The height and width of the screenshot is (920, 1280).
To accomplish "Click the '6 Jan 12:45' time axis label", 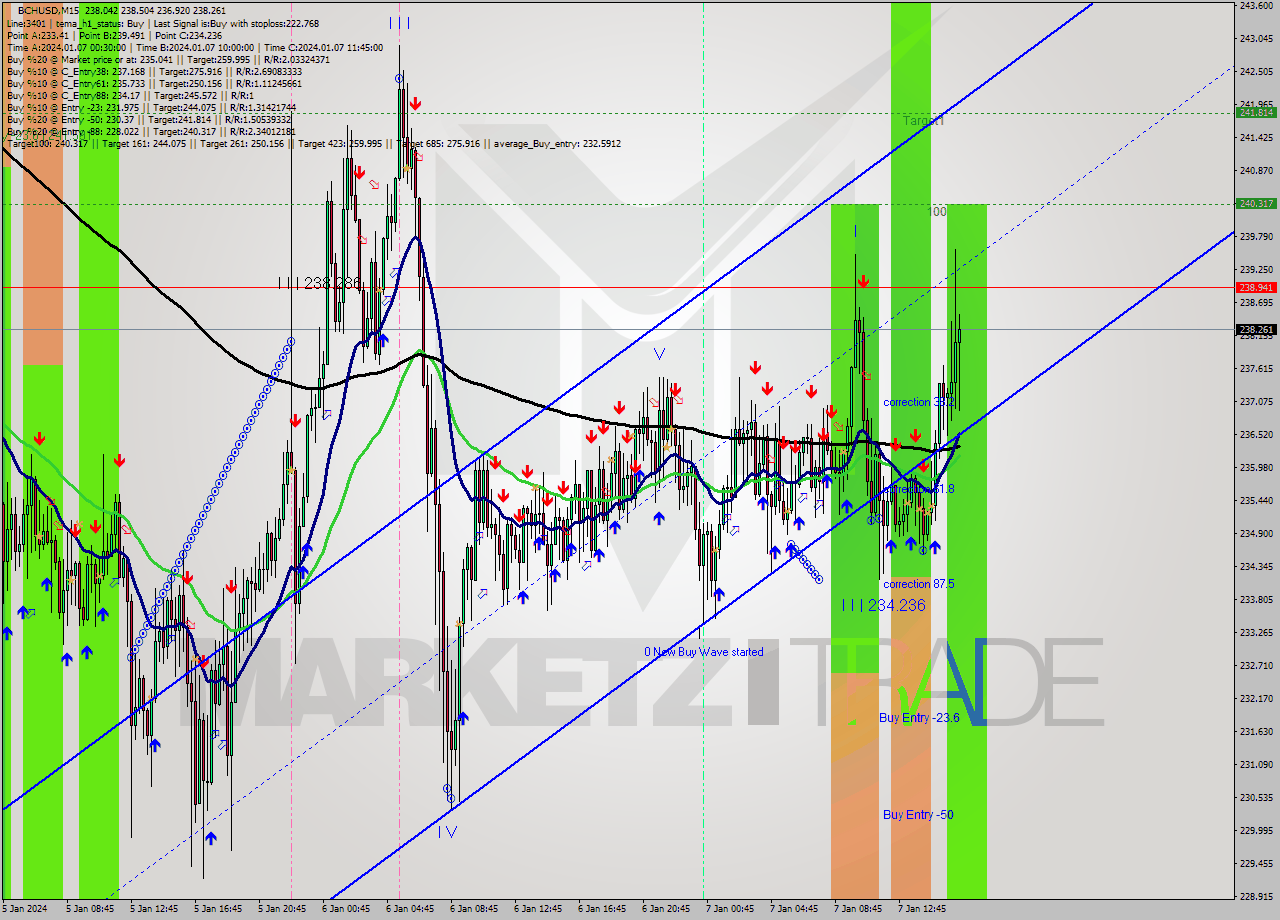I will pyautogui.click(x=537, y=910).
